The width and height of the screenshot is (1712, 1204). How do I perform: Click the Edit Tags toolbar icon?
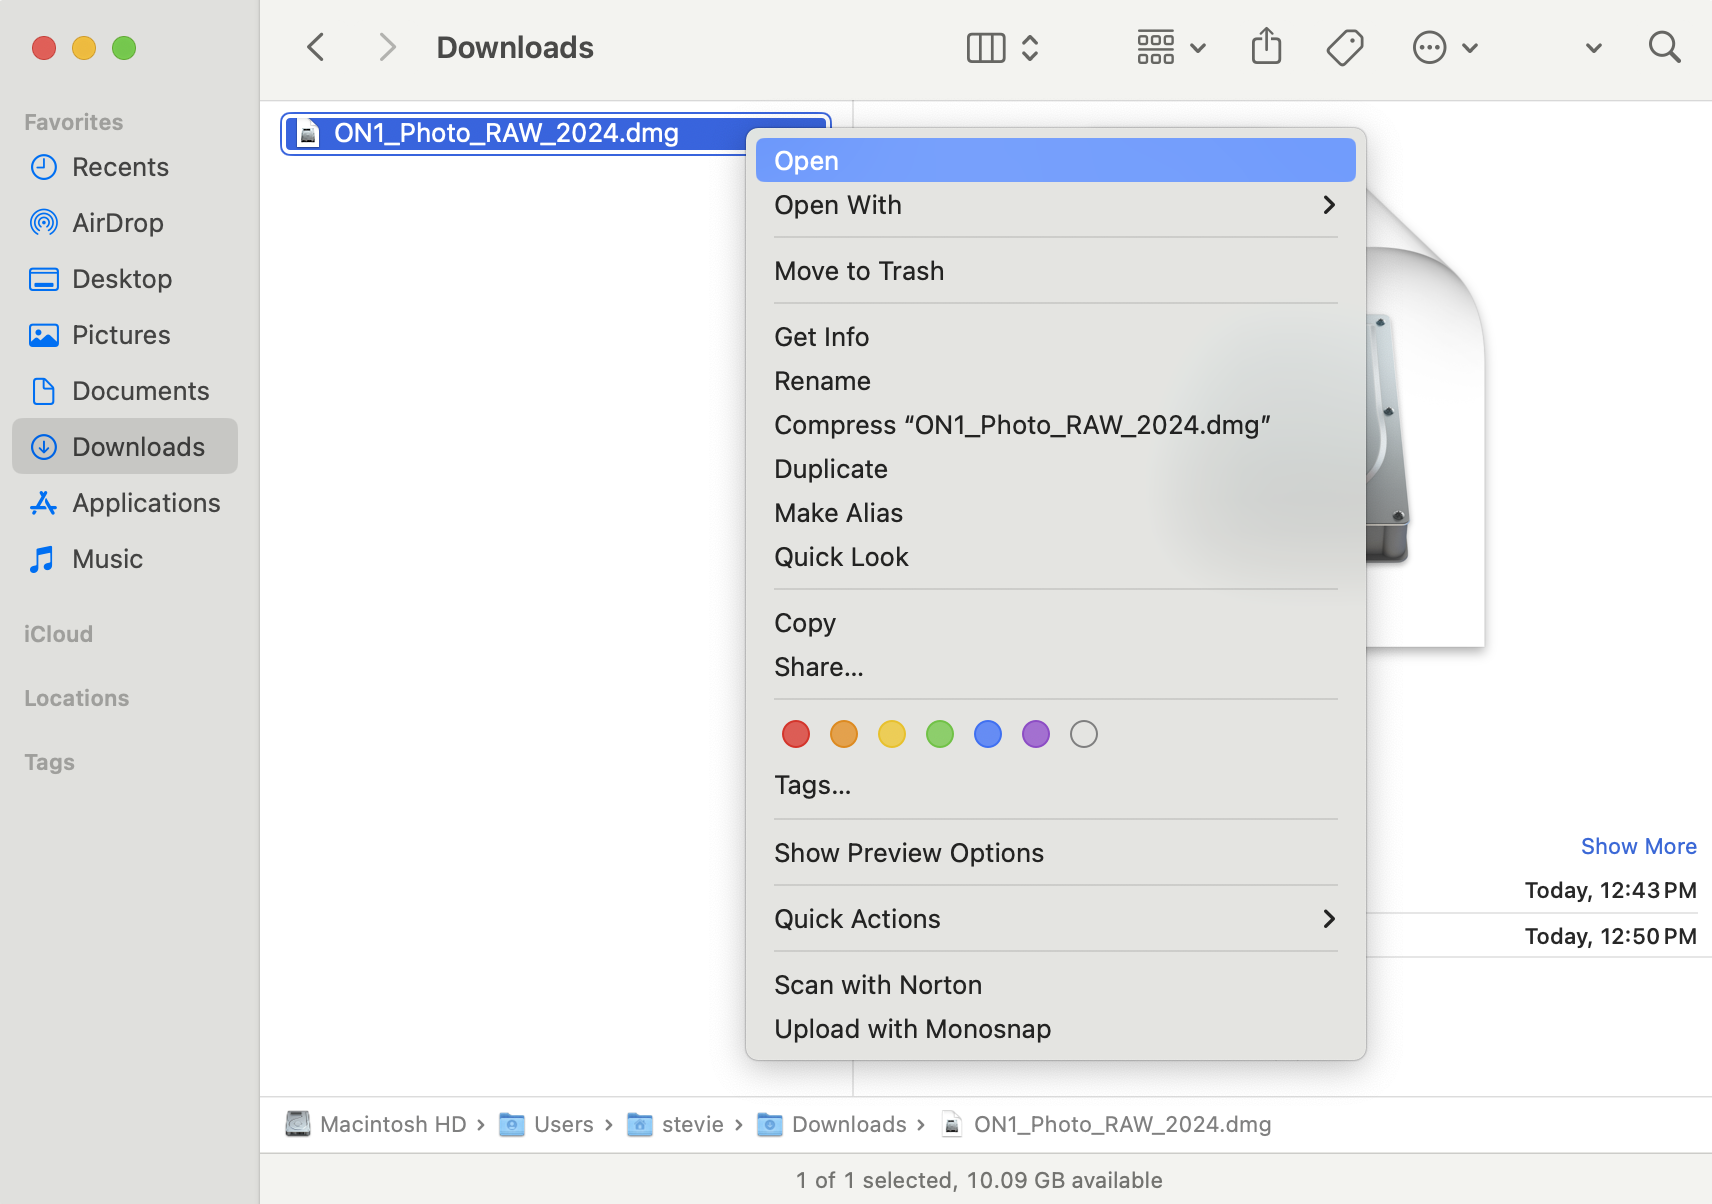(x=1345, y=47)
